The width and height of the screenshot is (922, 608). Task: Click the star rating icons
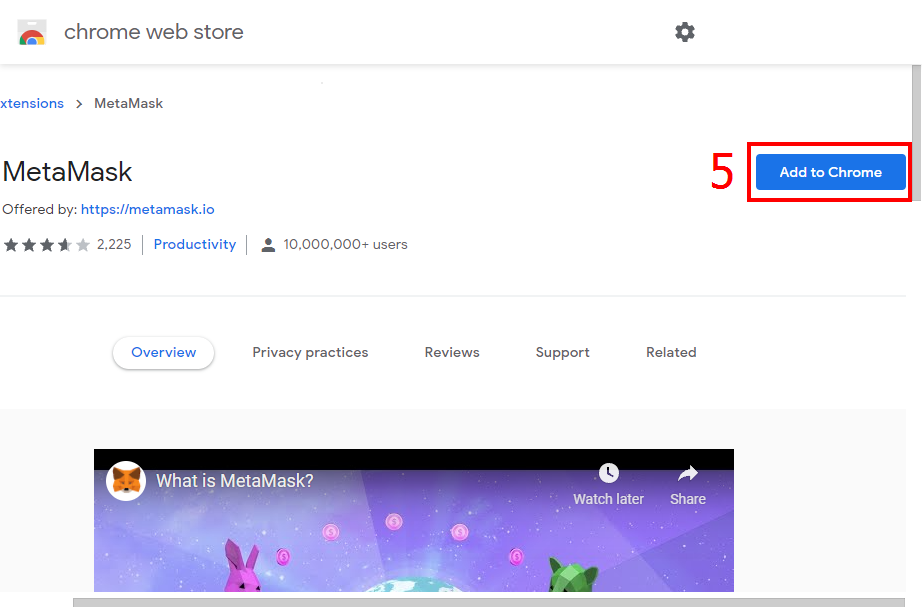[47, 245]
